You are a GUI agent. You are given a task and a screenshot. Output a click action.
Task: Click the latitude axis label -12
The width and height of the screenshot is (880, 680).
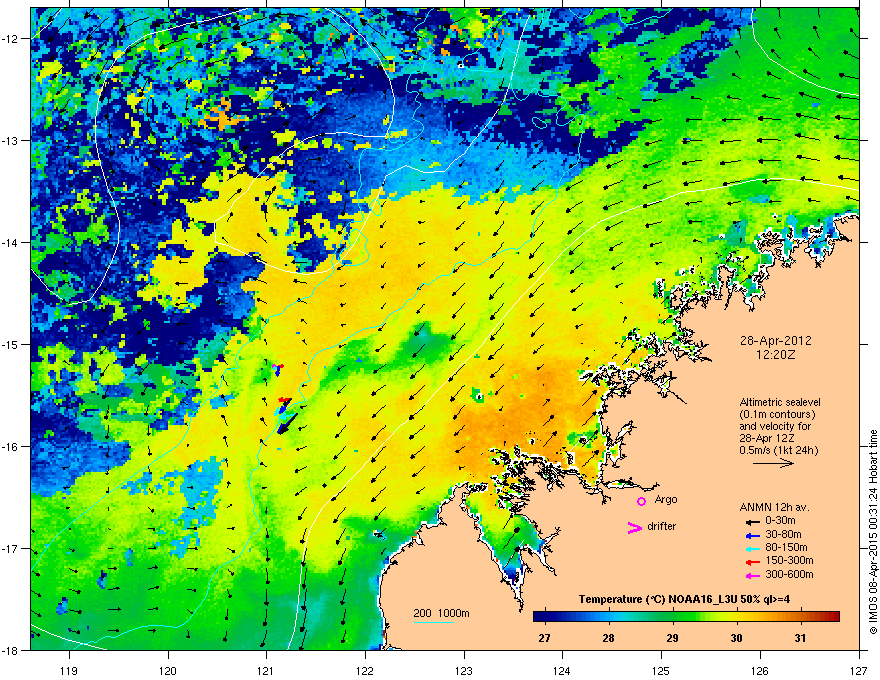(12, 39)
